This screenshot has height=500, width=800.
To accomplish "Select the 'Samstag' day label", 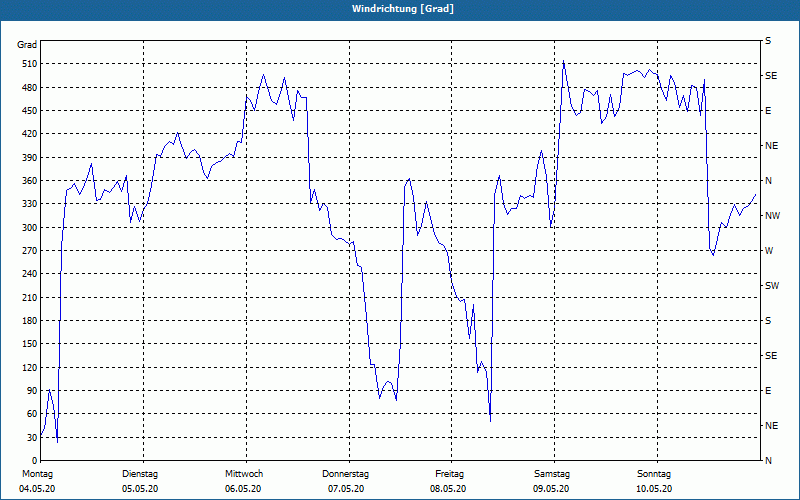I will [552, 474].
